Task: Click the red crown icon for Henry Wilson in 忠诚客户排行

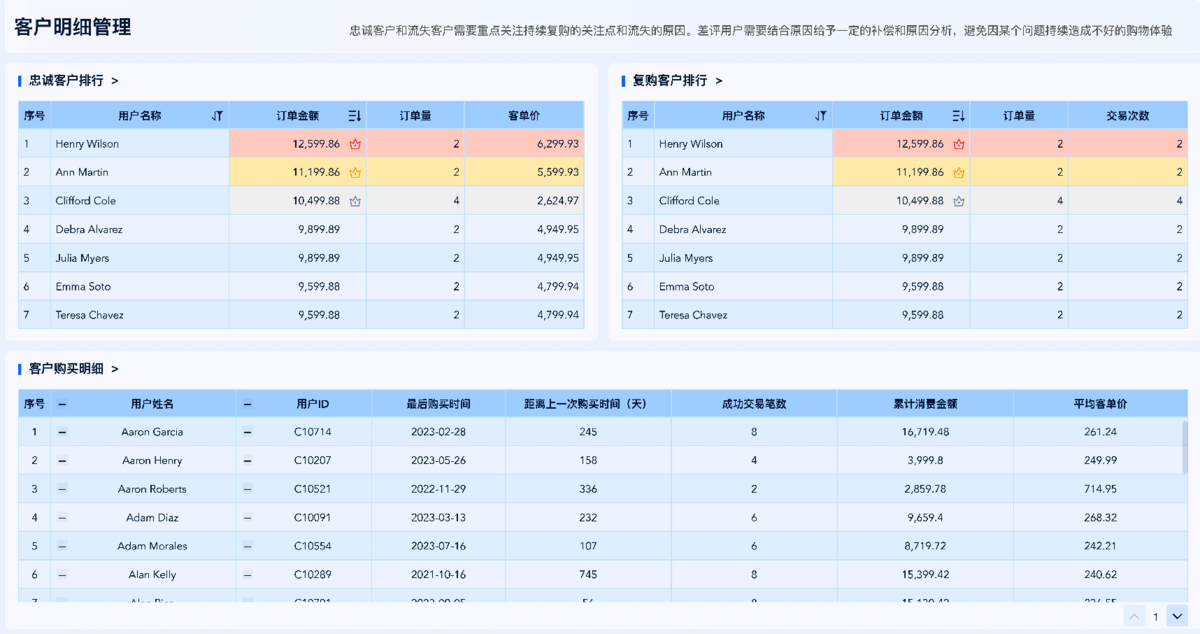Action: (355, 144)
